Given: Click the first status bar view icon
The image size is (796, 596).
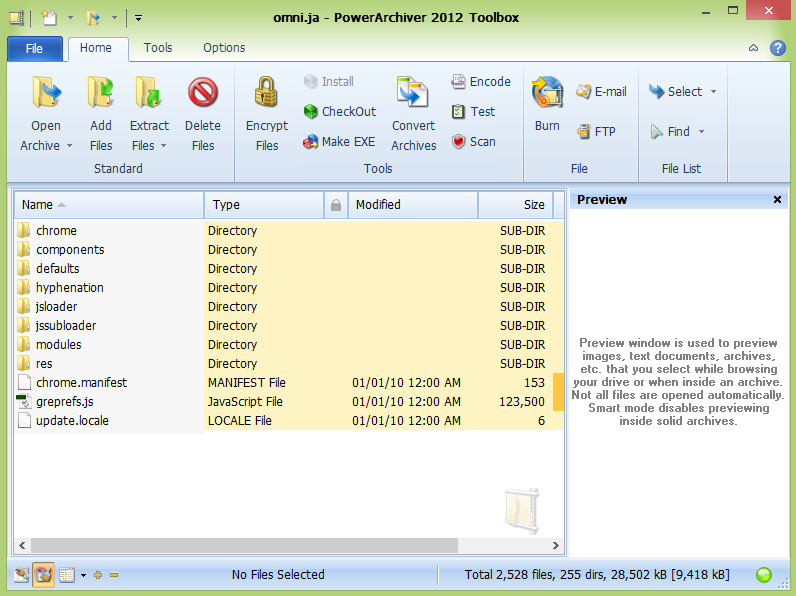Looking at the screenshot, I should coord(21,575).
